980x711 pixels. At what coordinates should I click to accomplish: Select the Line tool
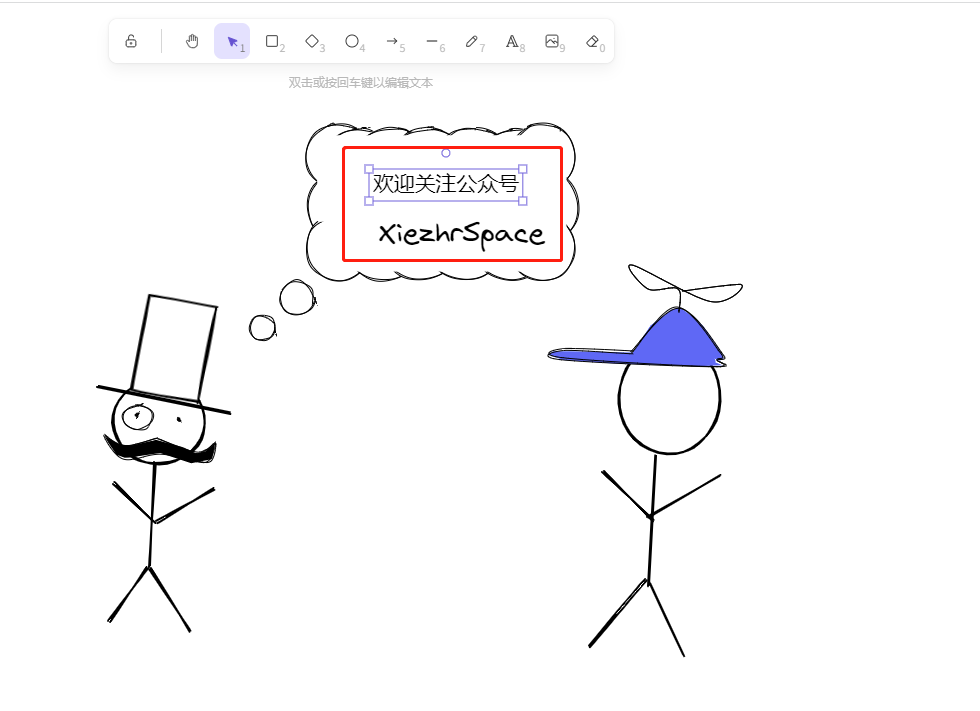coord(432,41)
